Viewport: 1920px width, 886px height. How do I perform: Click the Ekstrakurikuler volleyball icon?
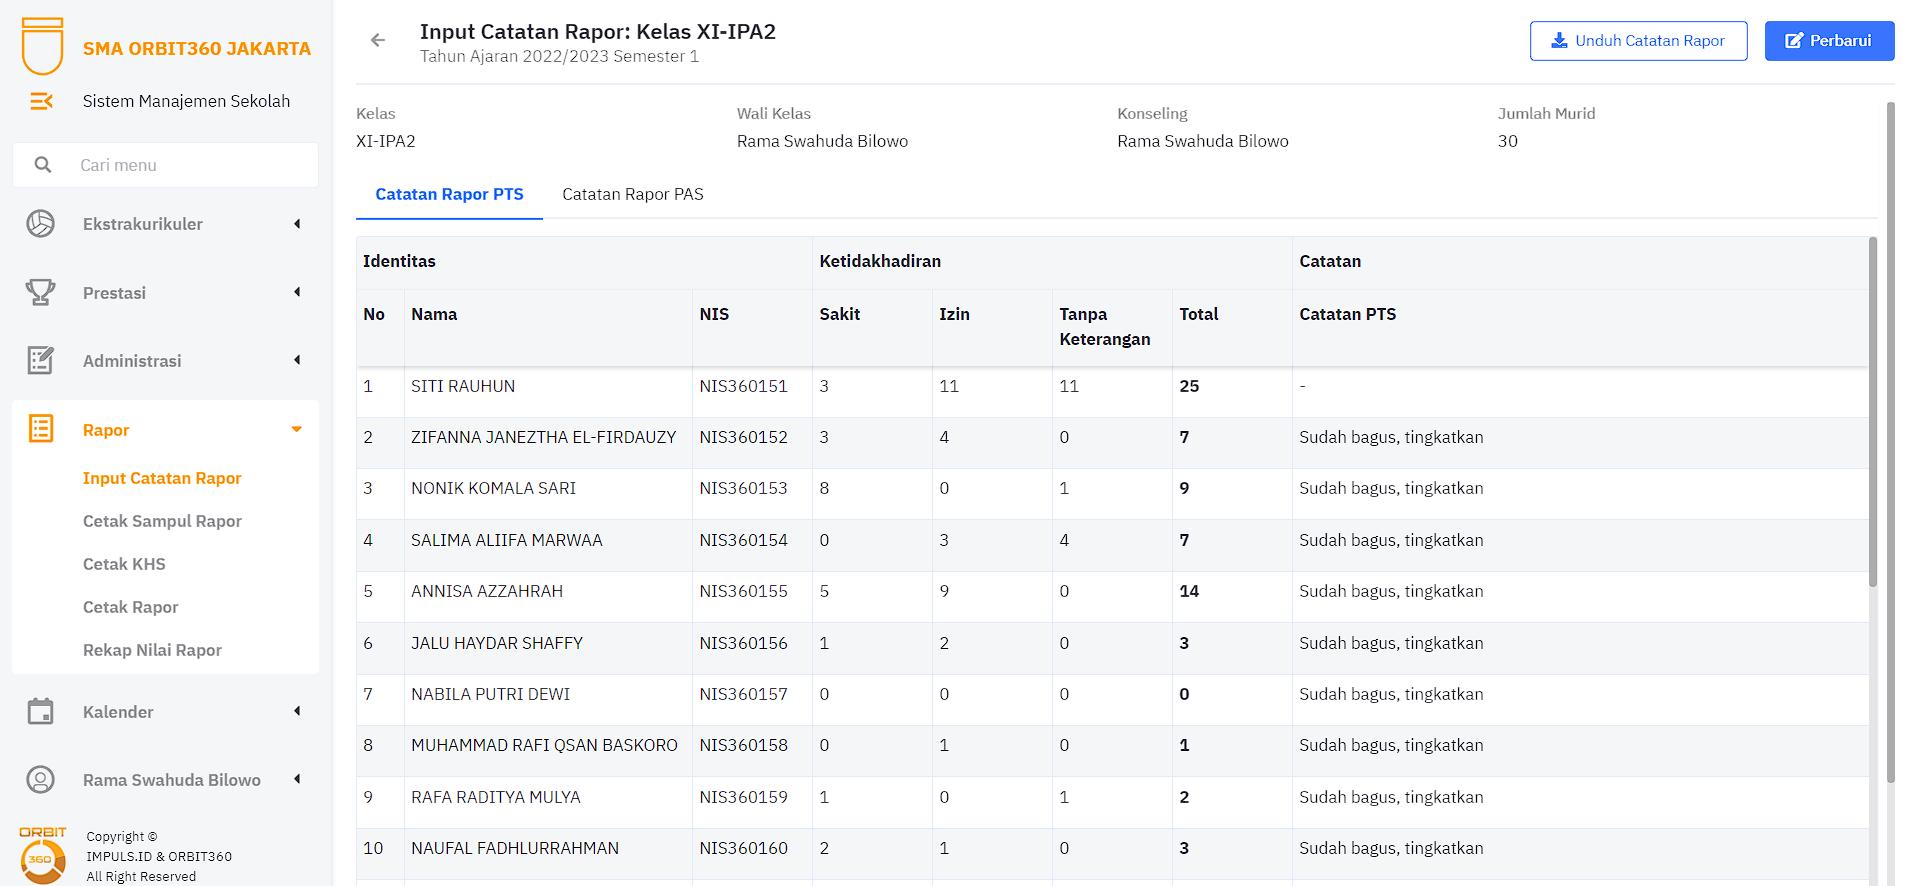(x=41, y=224)
